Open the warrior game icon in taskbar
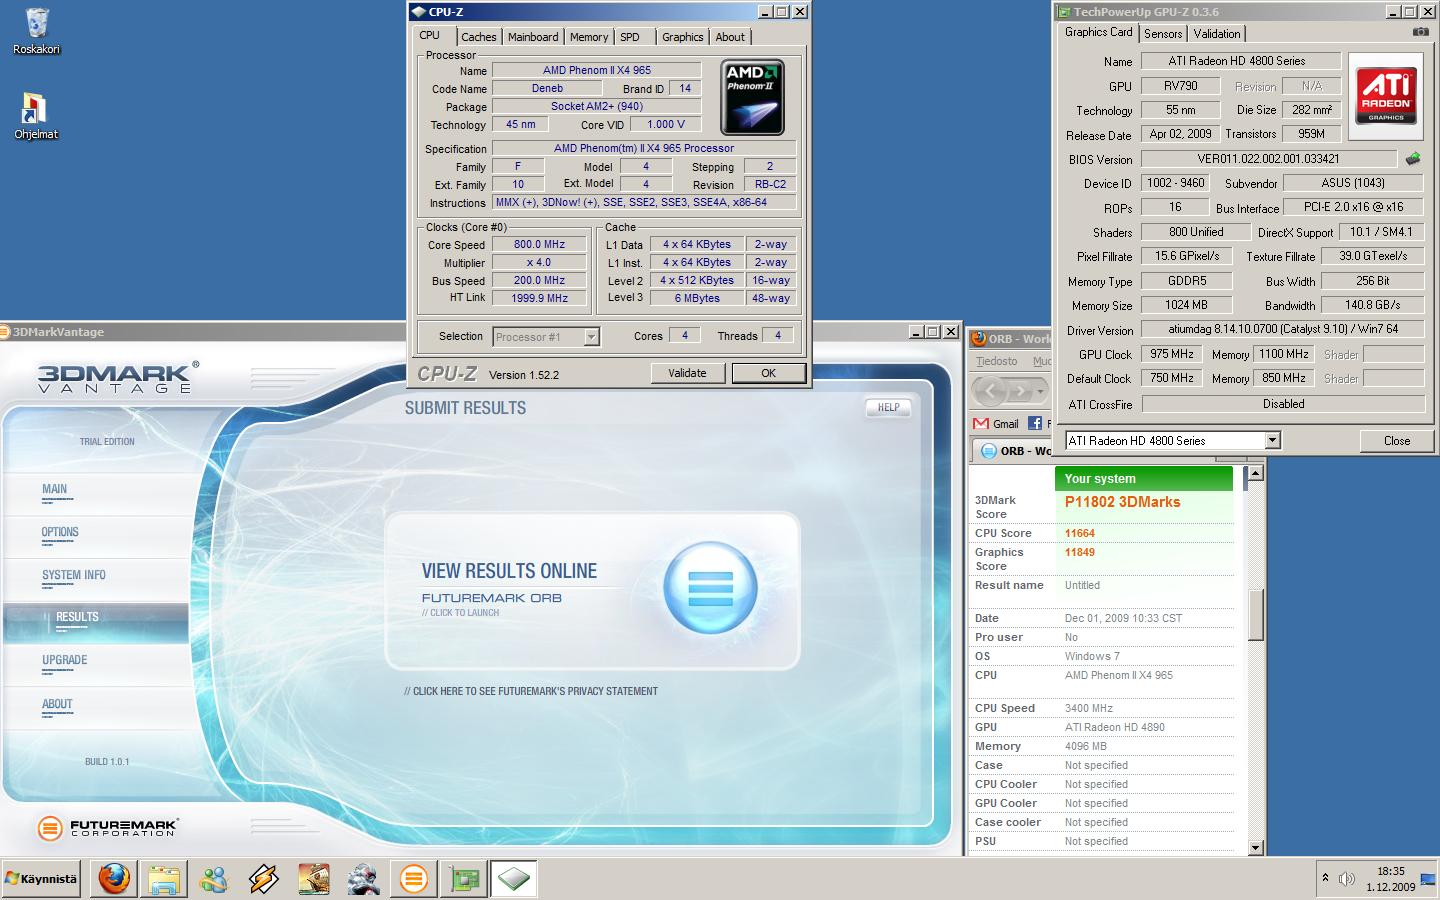The height and width of the screenshot is (900, 1440). (364, 879)
